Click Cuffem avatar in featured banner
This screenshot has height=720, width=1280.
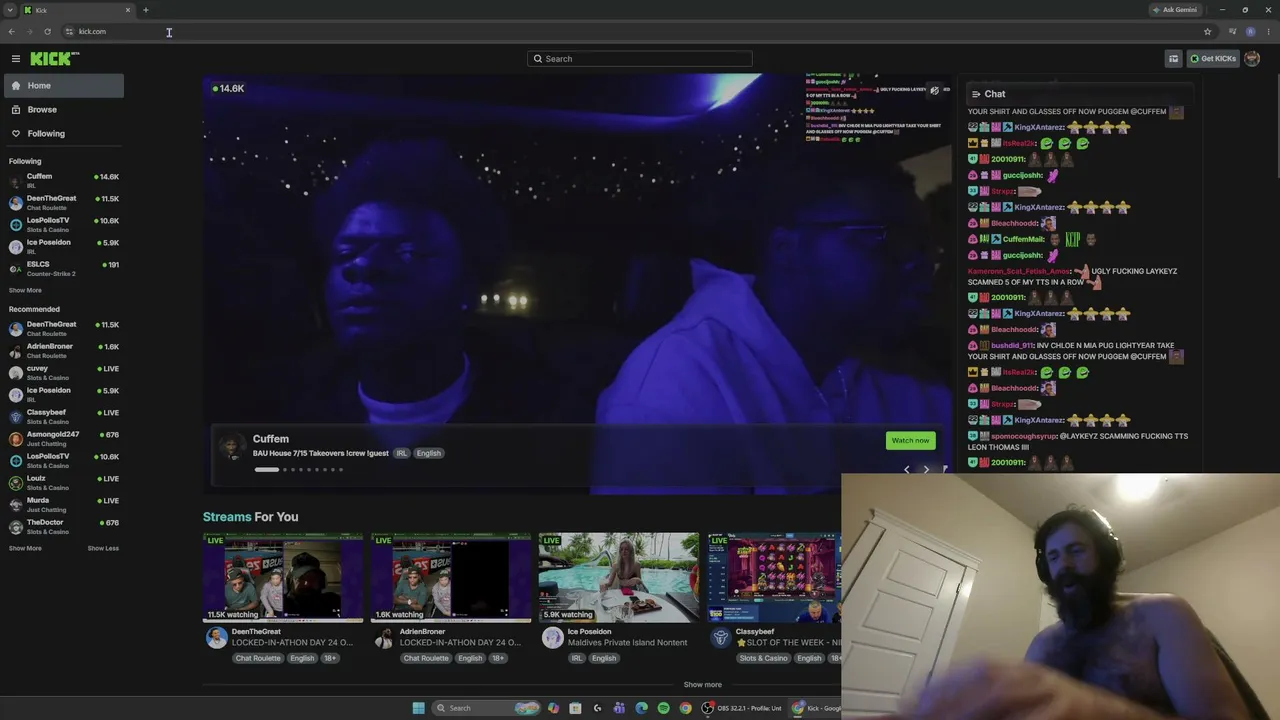pos(232,446)
